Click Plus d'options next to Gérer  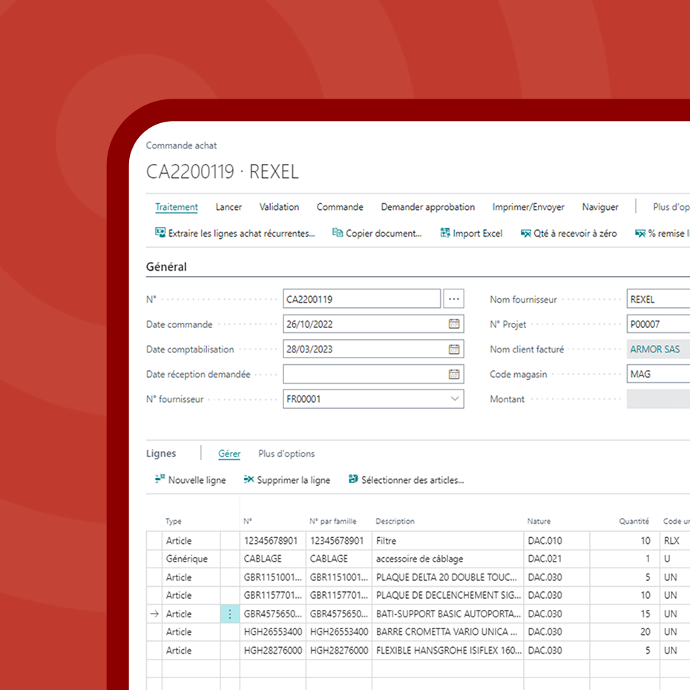286,453
